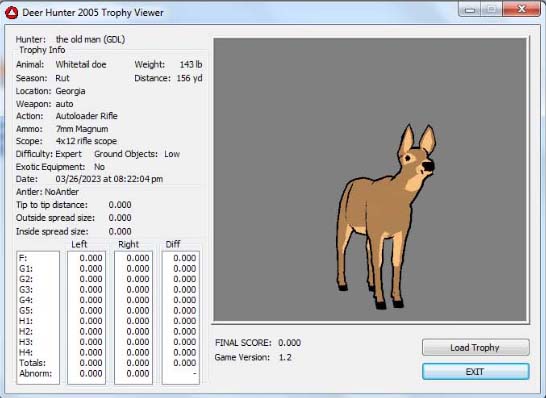Click the Left column values box

pos(86,318)
